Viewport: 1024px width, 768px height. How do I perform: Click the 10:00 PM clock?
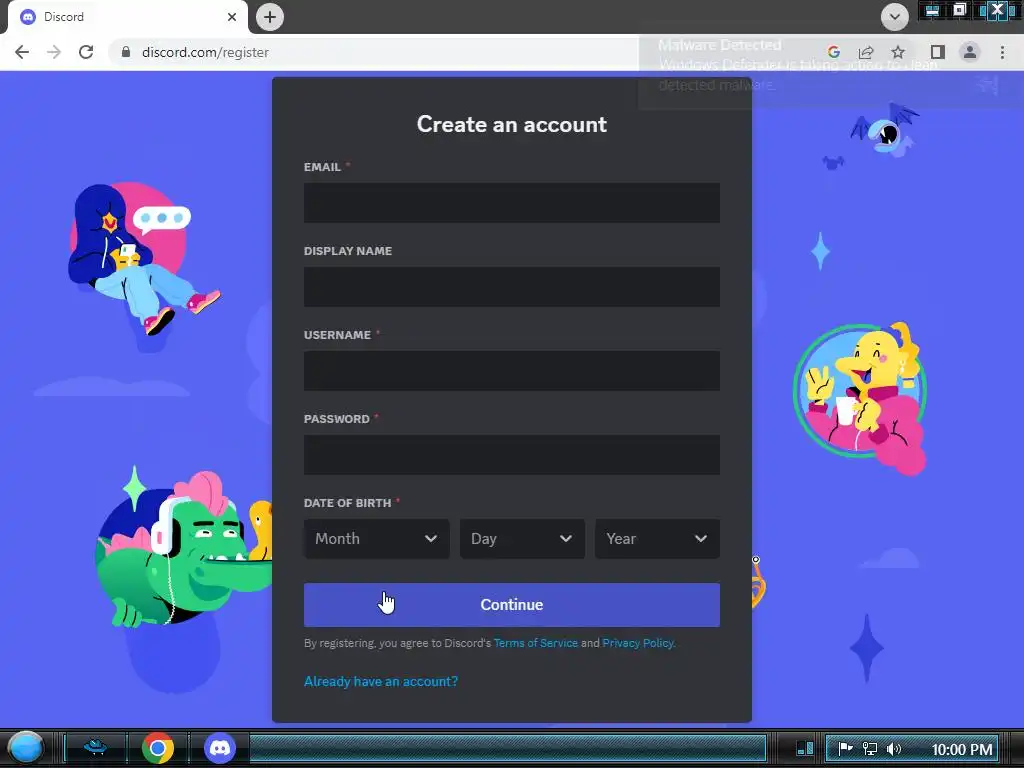coord(961,750)
